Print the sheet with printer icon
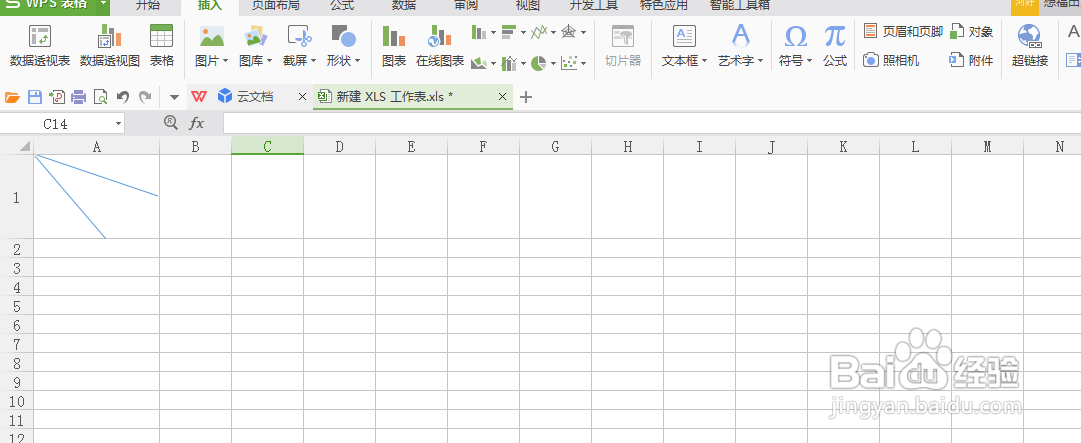1081x443 pixels. [x=79, y=97]
